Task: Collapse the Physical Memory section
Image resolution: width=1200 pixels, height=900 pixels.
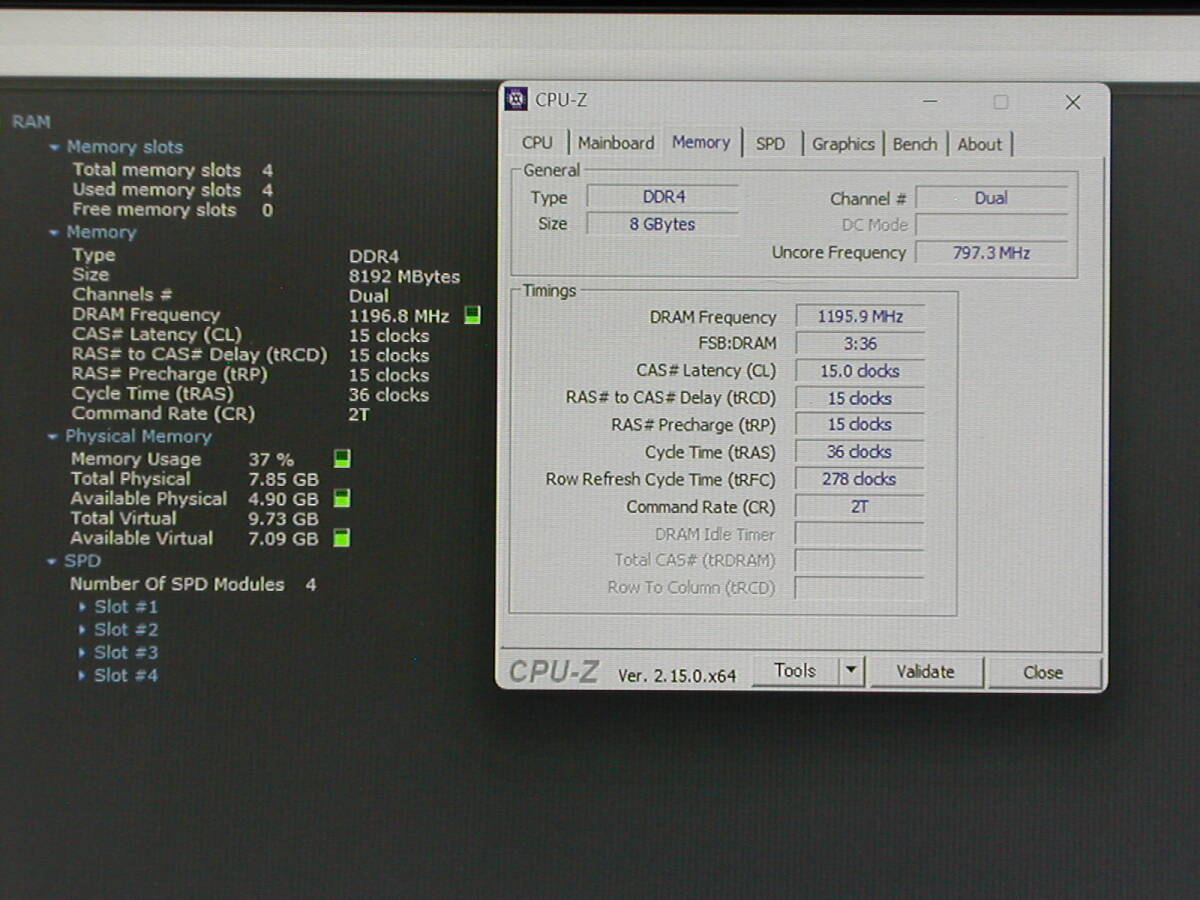Action: [x=54, y=437]
